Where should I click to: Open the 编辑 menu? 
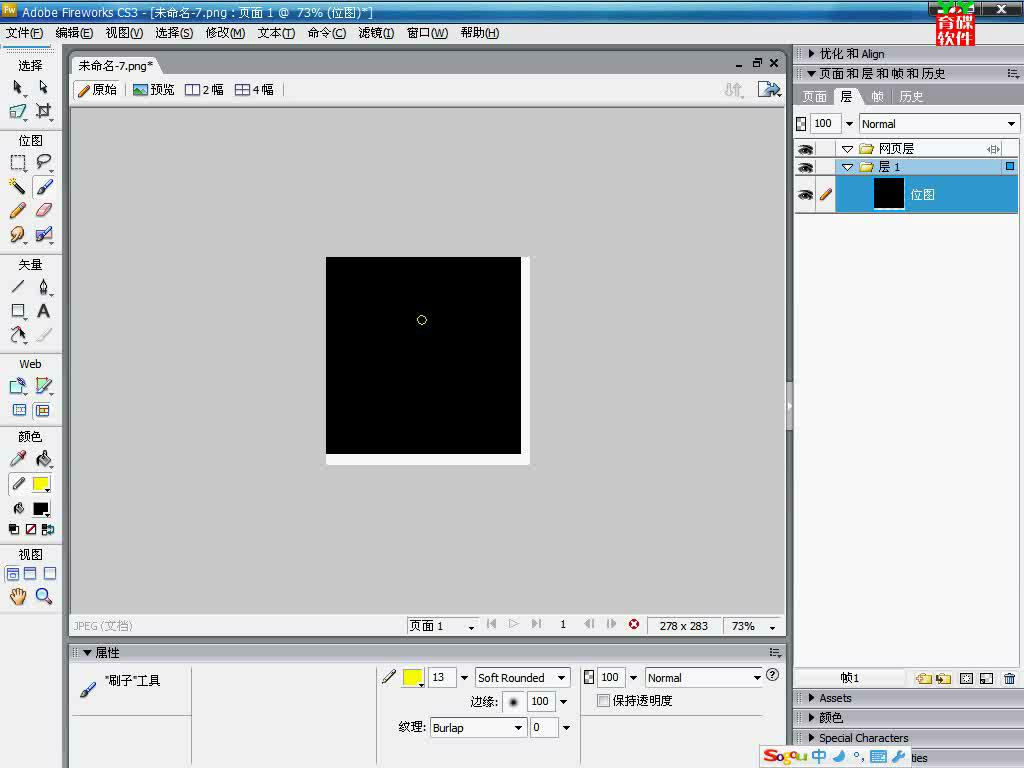[x=74, y=33]
